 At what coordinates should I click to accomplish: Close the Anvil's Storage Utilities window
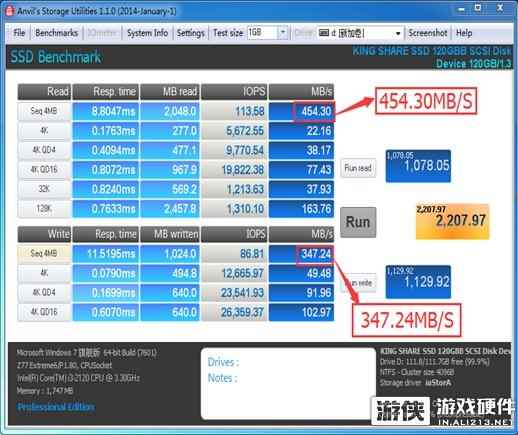[x=500, y=8]
